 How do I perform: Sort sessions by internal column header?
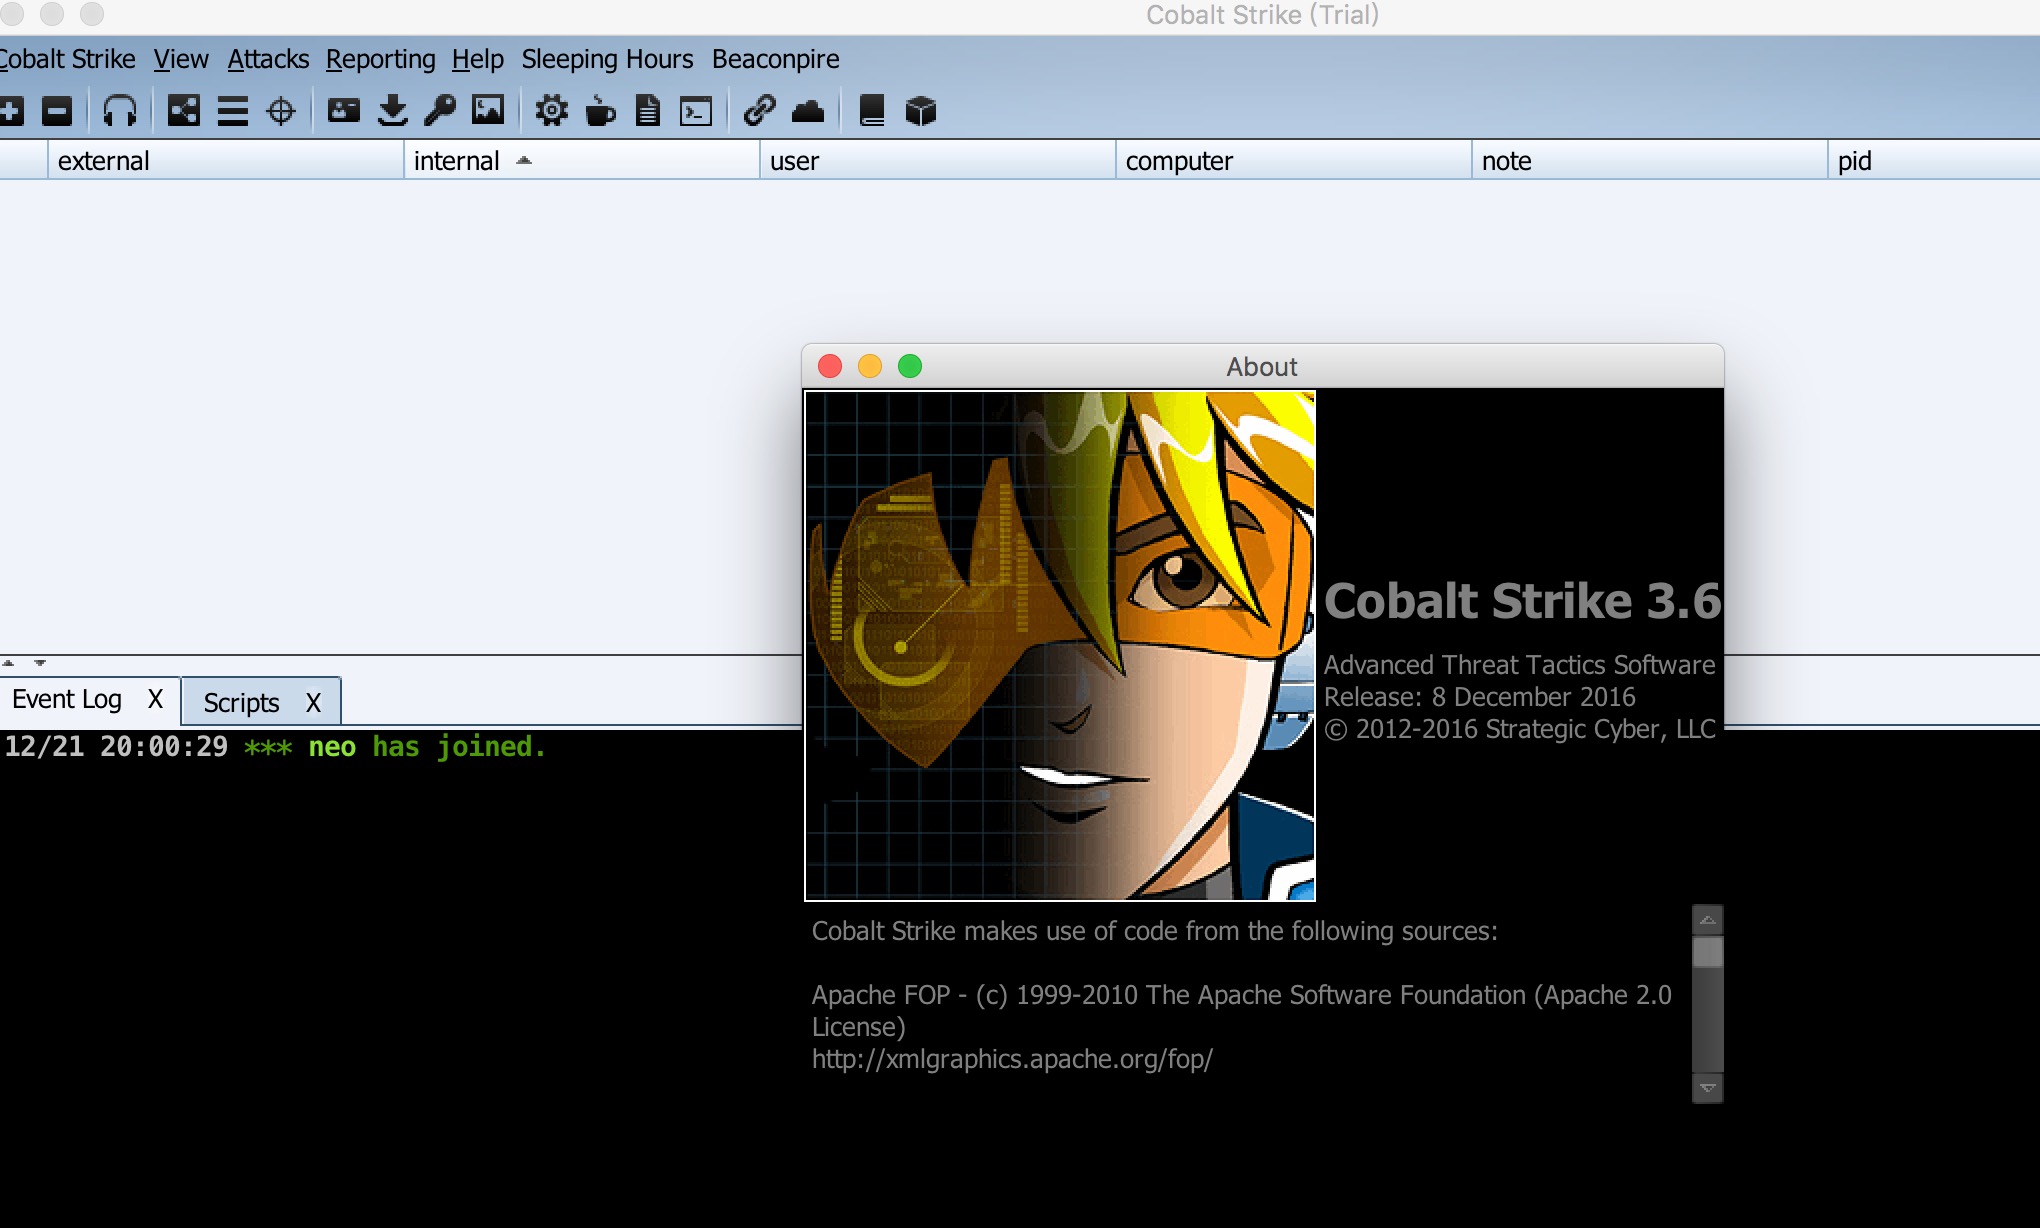(582, 161)
